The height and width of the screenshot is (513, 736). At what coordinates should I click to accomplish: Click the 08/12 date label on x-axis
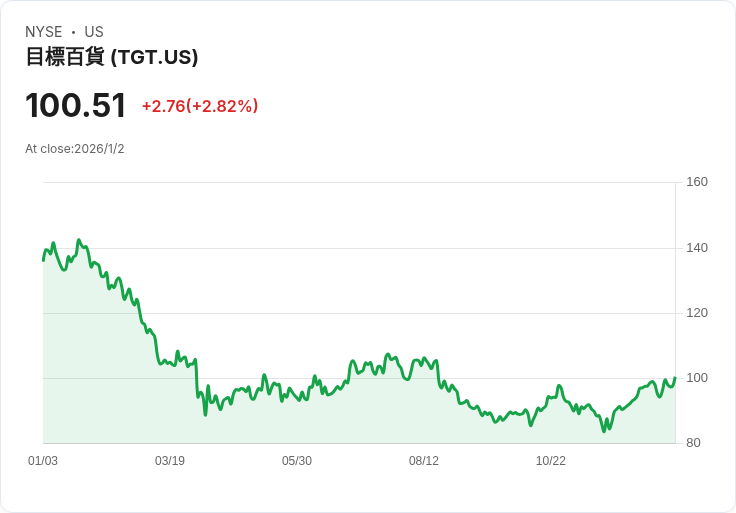(424, 461)
